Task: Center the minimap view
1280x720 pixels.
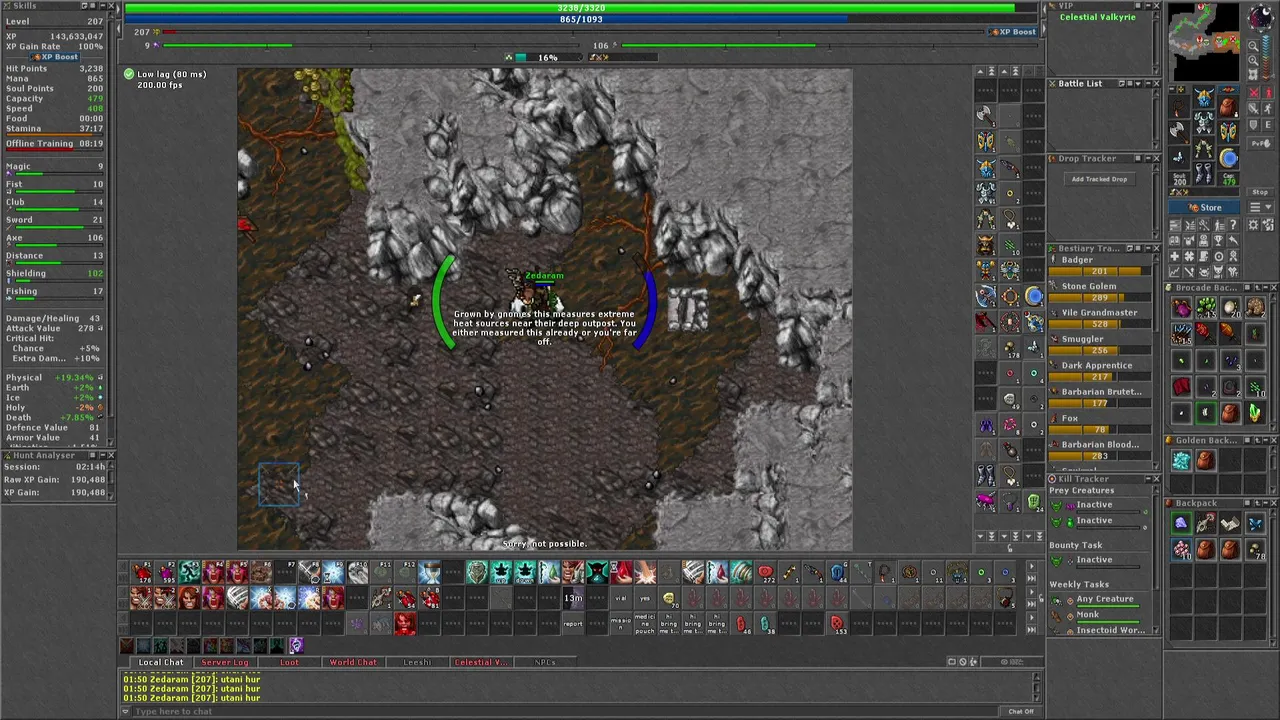Action: 1253,74
